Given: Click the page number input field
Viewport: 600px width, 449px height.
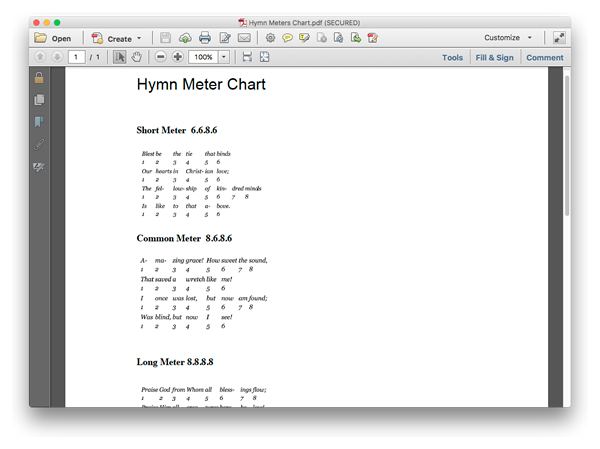Looking at the screenshot, I should [x=77, y=57].
